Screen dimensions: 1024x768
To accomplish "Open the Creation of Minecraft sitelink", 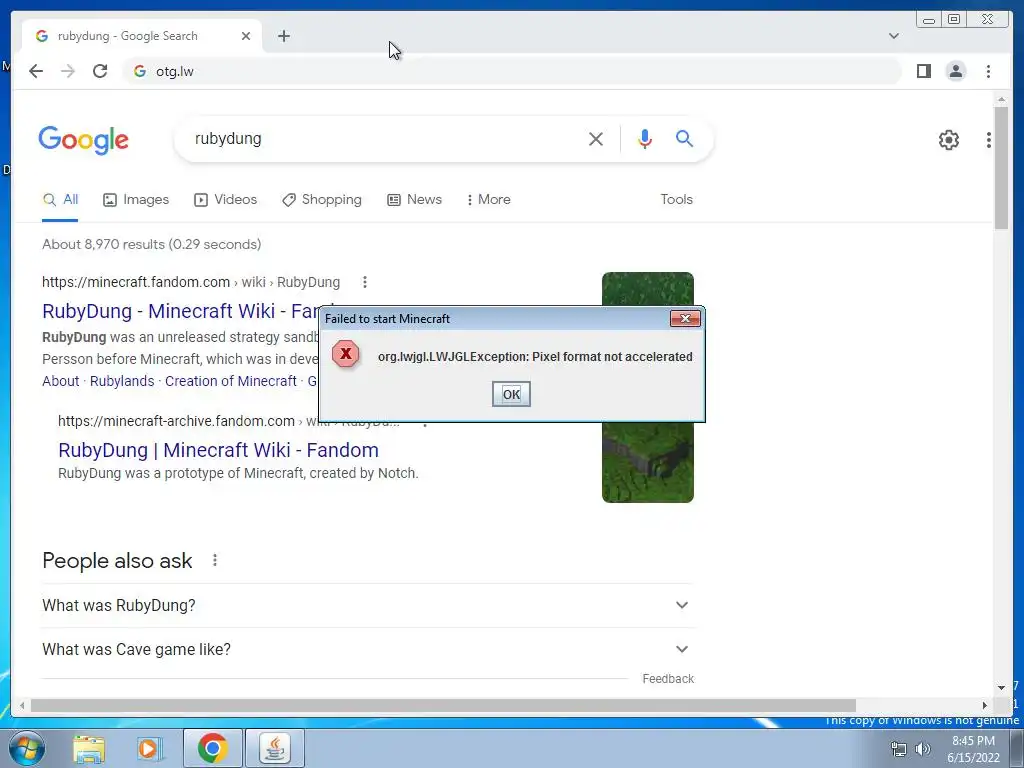I will (x=231, y=381).
